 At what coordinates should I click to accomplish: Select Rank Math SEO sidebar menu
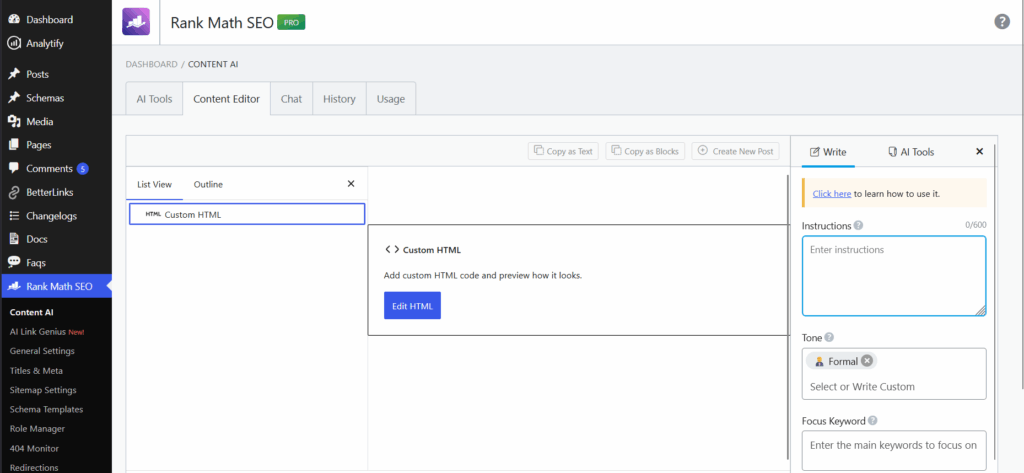(56, 286)
